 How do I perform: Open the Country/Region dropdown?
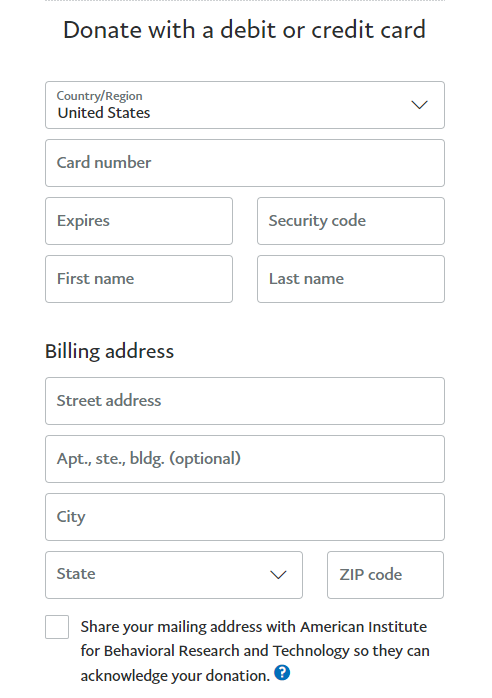click(x=245, y=105)
